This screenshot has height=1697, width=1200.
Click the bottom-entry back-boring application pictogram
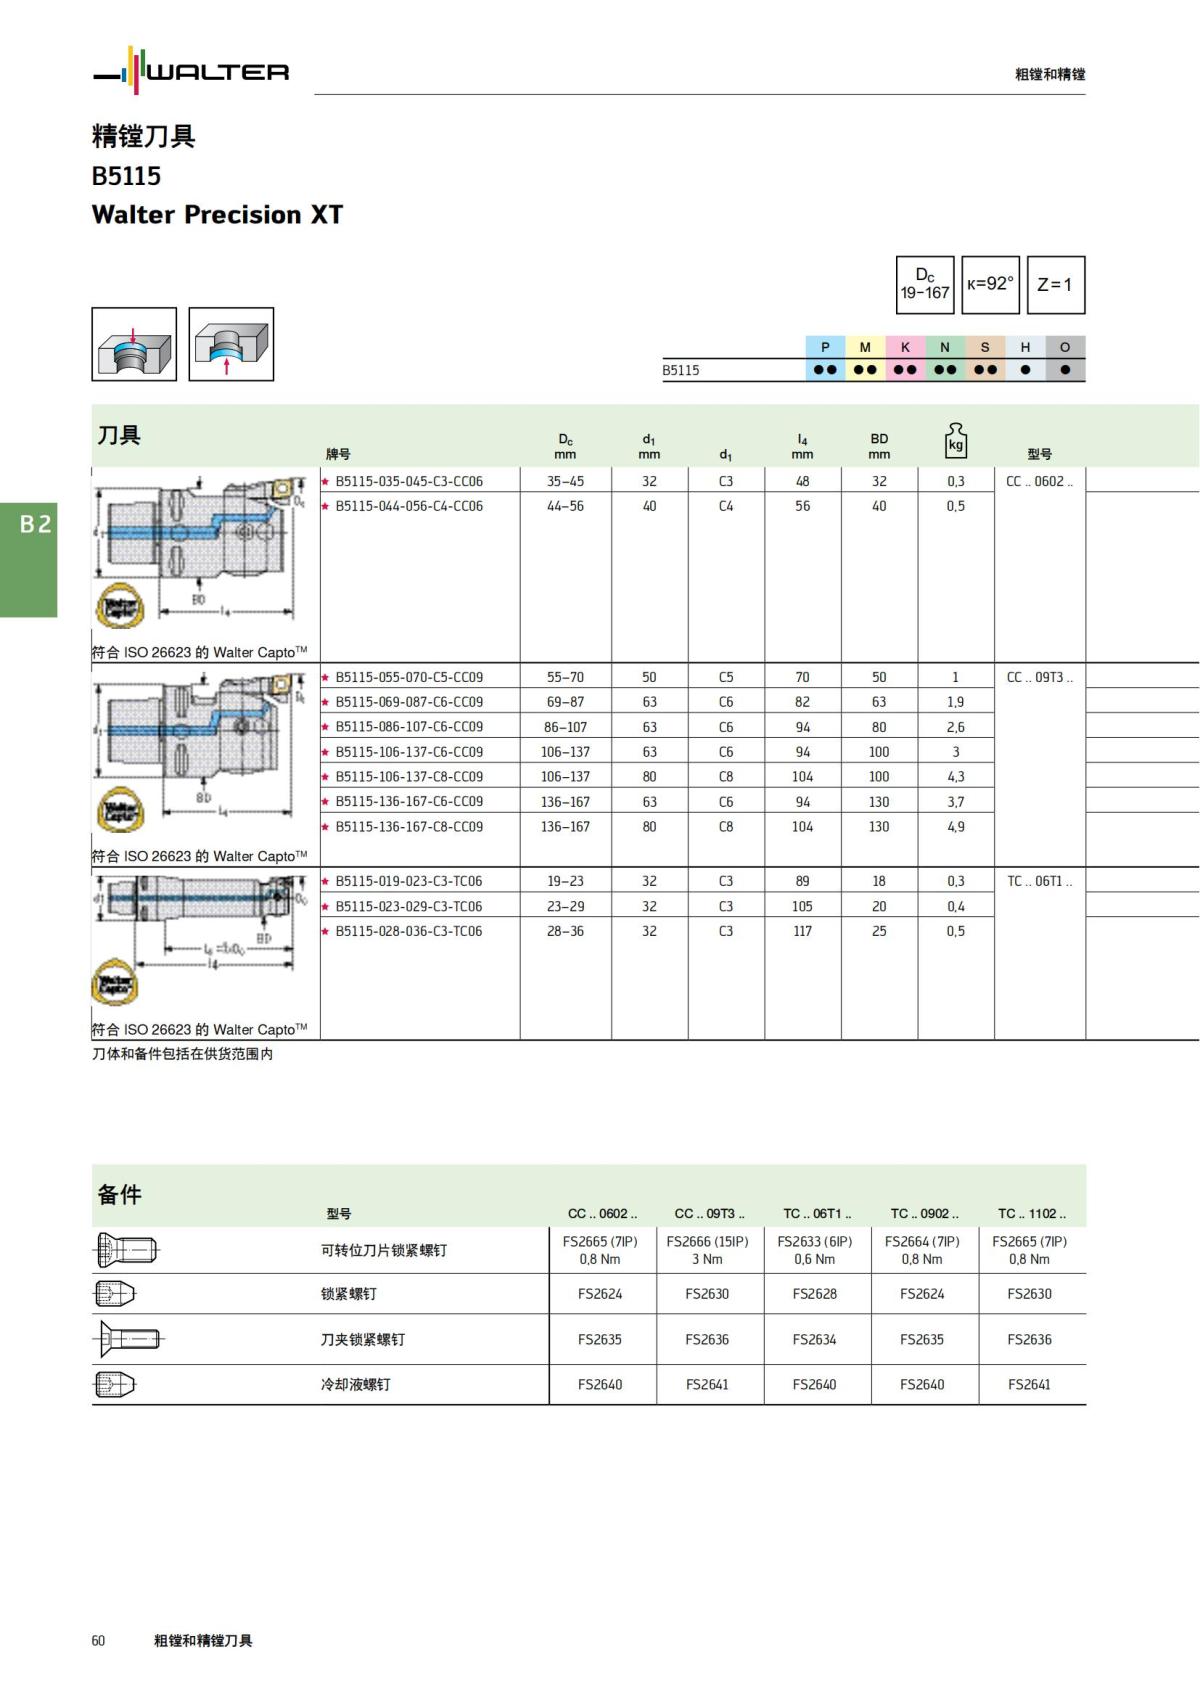coord(231,344)
